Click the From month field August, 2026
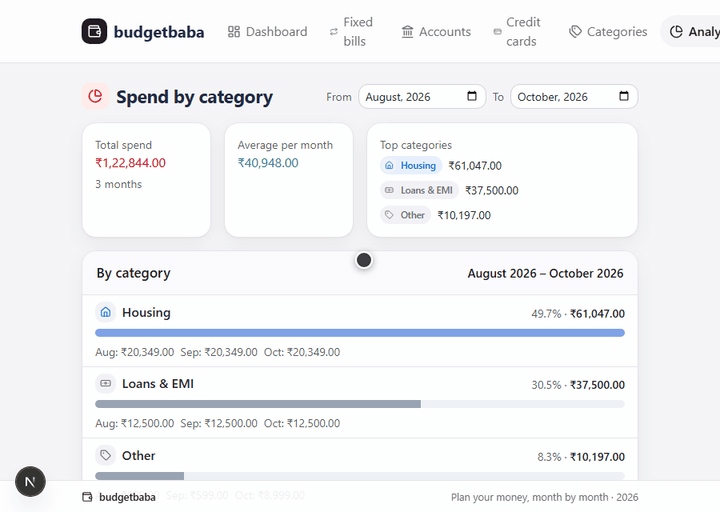 point(422,96)
